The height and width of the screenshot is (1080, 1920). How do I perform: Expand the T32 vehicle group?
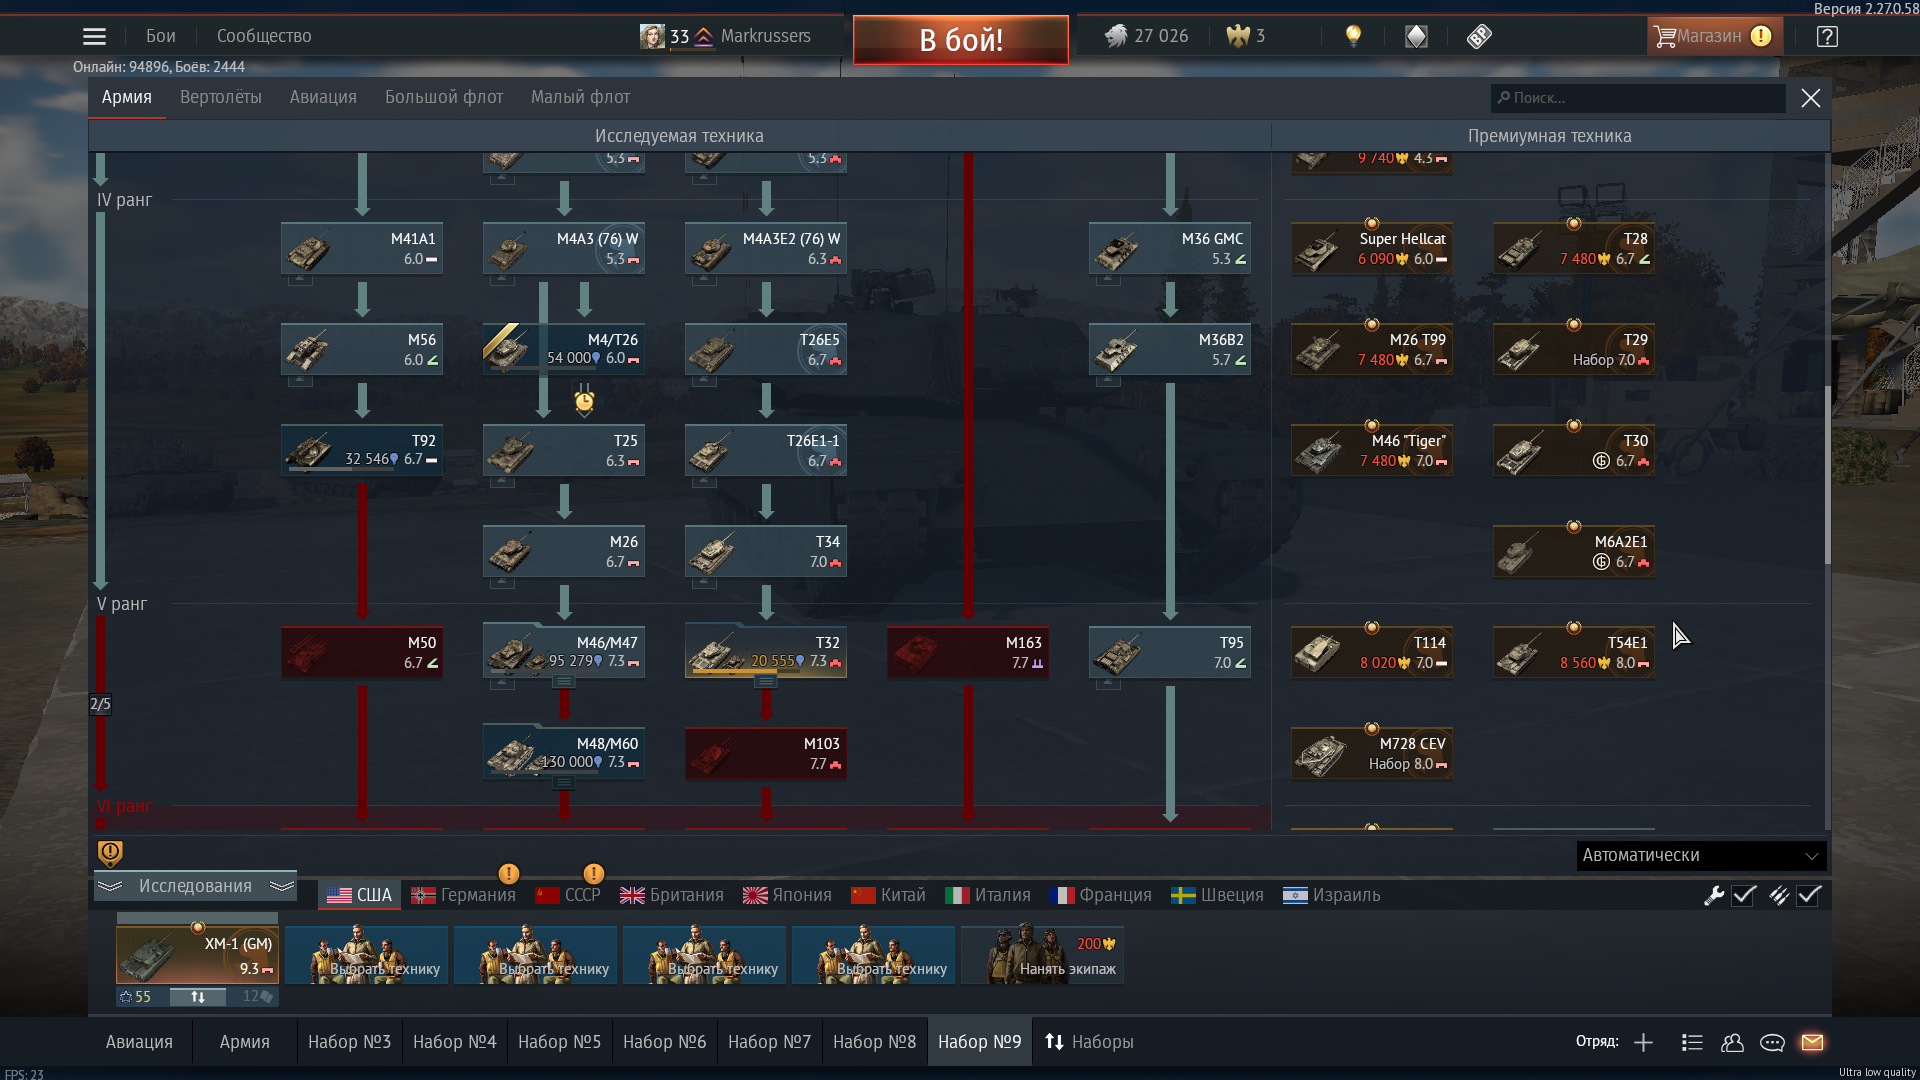[765, 682]
